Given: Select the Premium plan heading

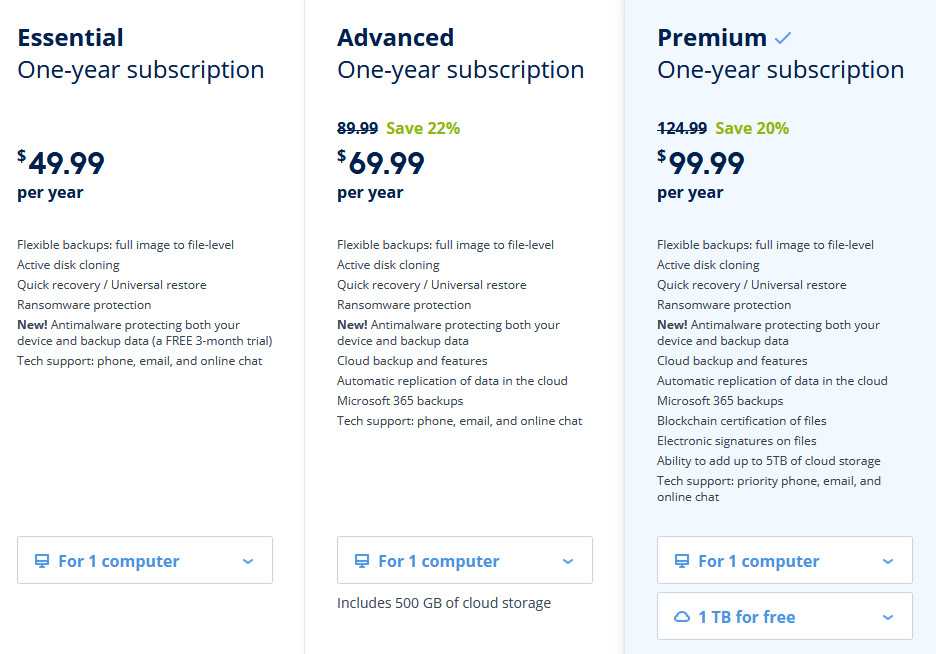Looking at the screenshot, I should [x=712, y=38].
